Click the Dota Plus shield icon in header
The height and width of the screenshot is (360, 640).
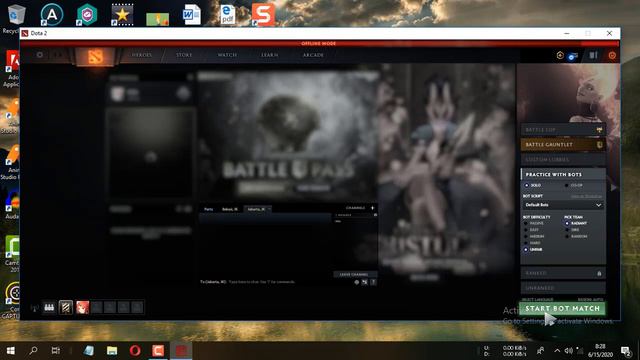tap(560, 55)
